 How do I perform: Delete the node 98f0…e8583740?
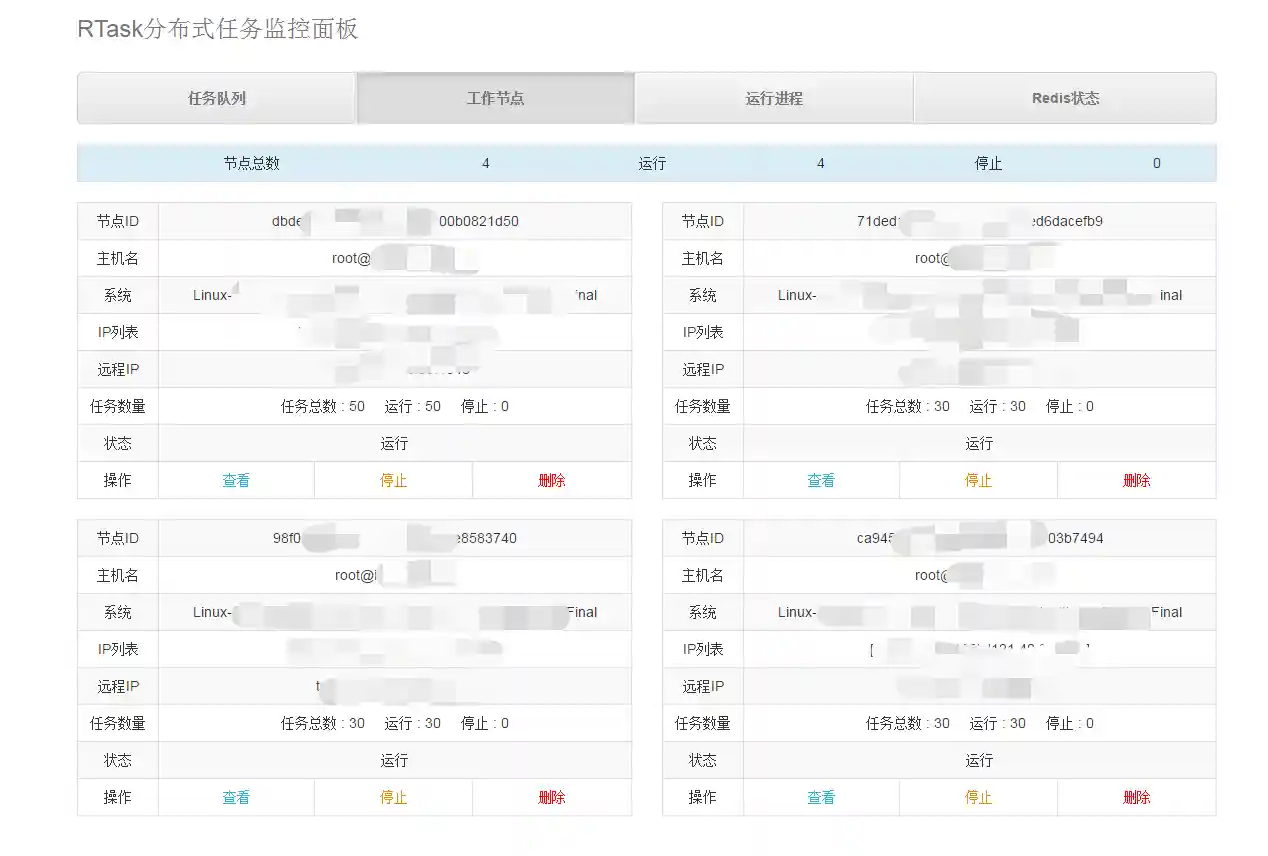pyautogui.click(x=552, y=797)
